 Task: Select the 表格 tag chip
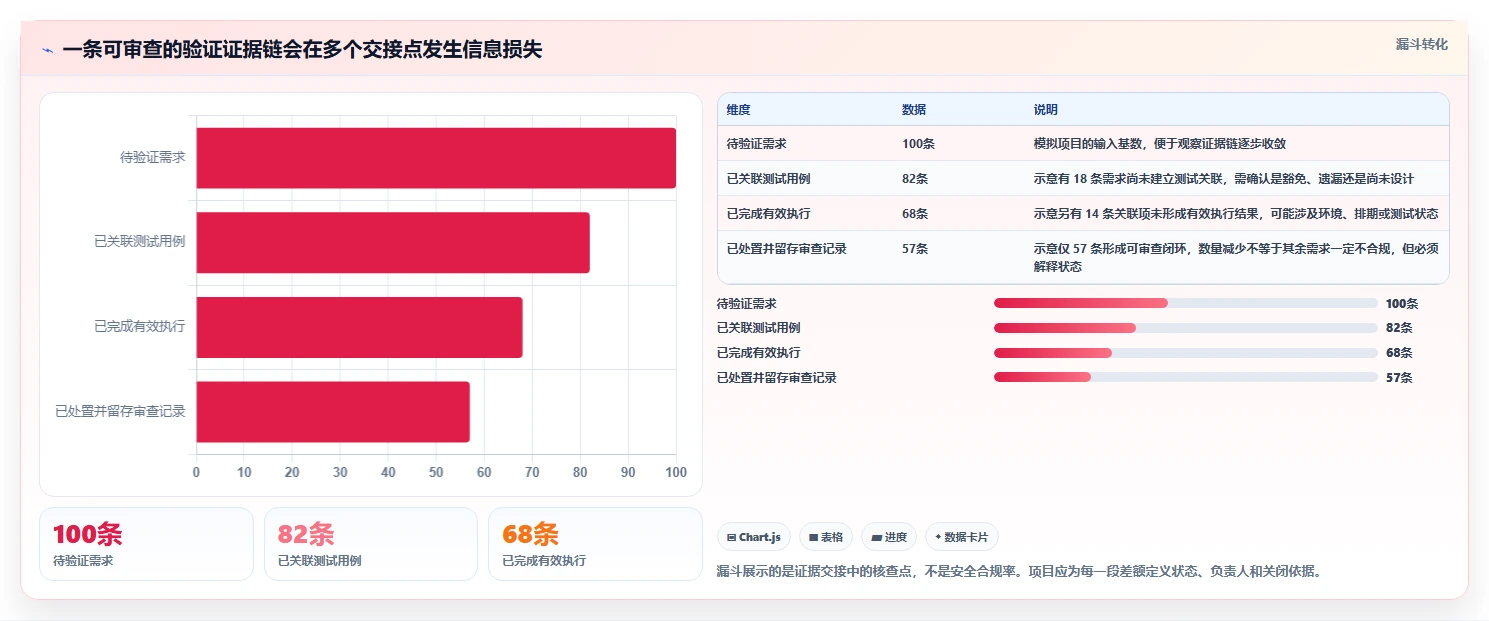click(826, 537)
